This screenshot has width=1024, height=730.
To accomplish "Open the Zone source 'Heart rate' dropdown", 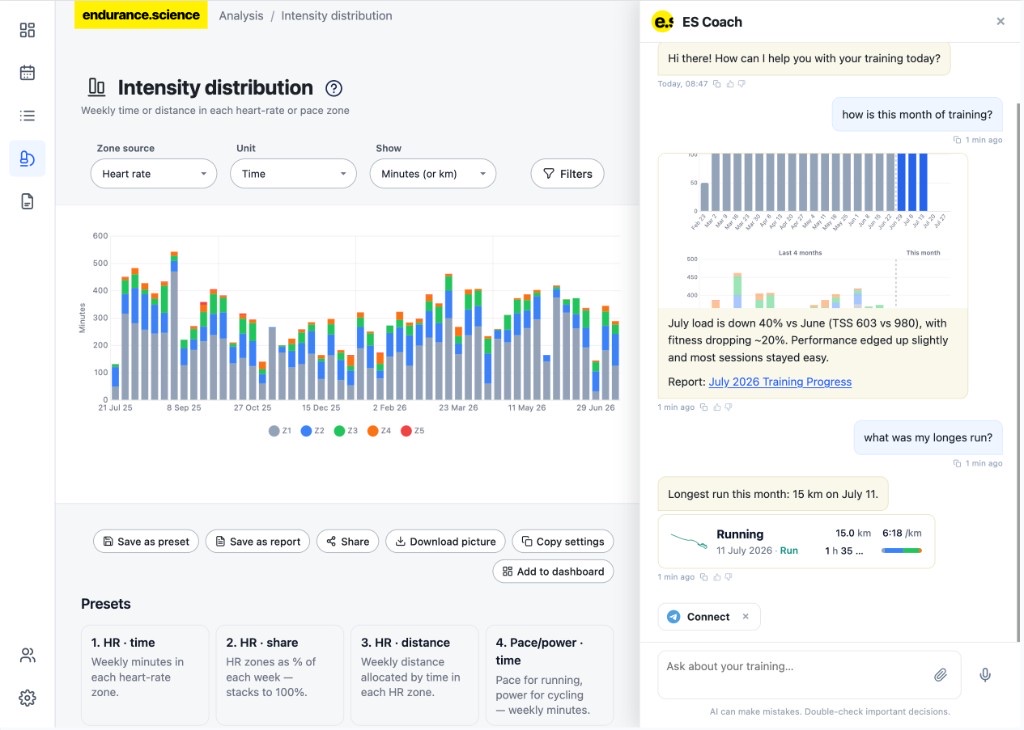I will pos(153,174).
